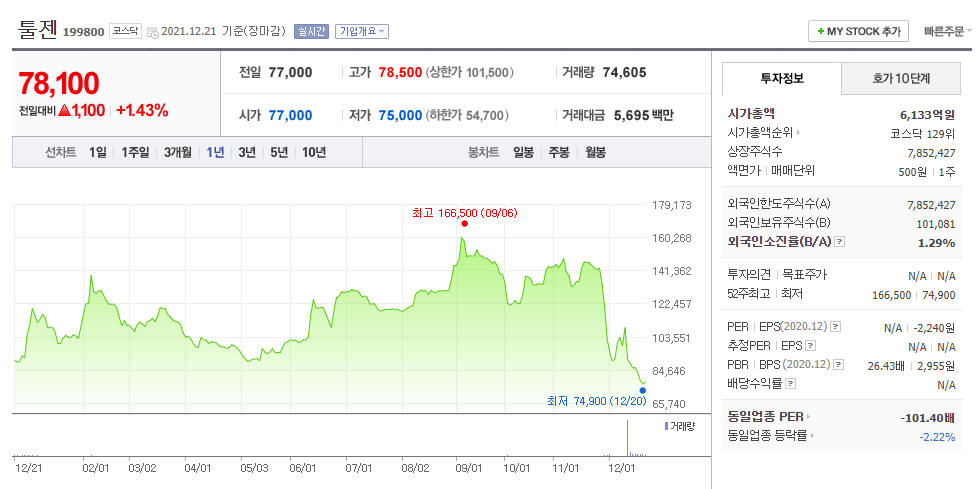Click the stock code 199800

(84, 32)
